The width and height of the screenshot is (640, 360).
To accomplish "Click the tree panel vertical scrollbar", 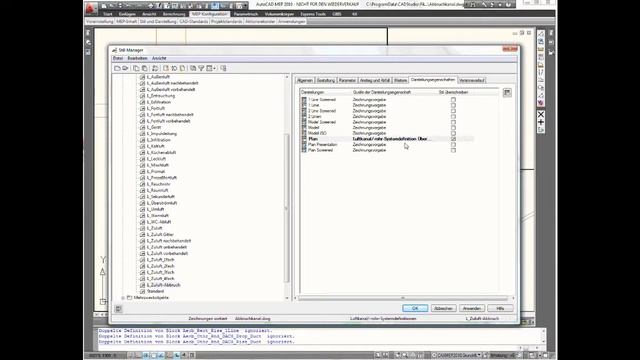I will point(287,207).
